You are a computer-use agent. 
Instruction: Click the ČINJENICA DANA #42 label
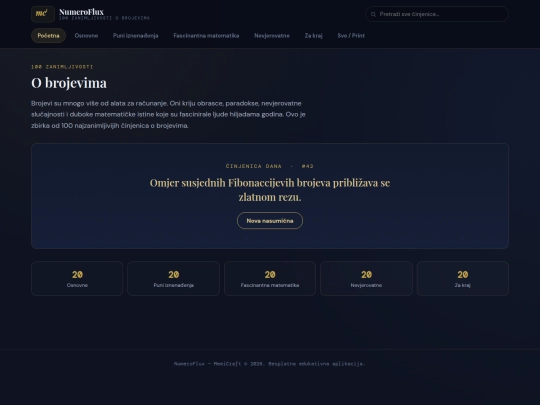click(x=270, y=166)
